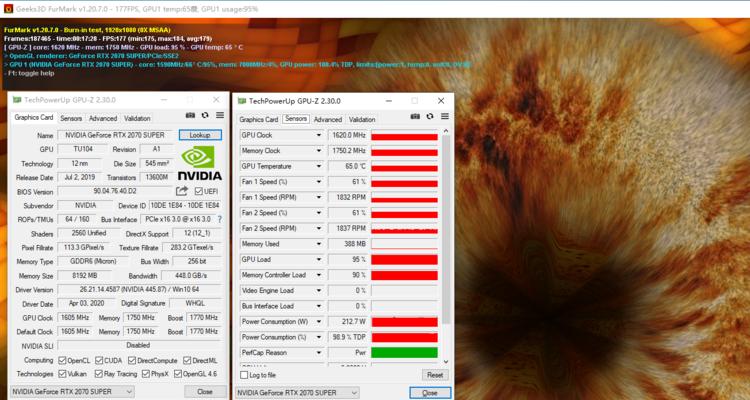Switch to the Sensors tab in left GPU-Z window

pyautogui.click(x=71, y=118)
